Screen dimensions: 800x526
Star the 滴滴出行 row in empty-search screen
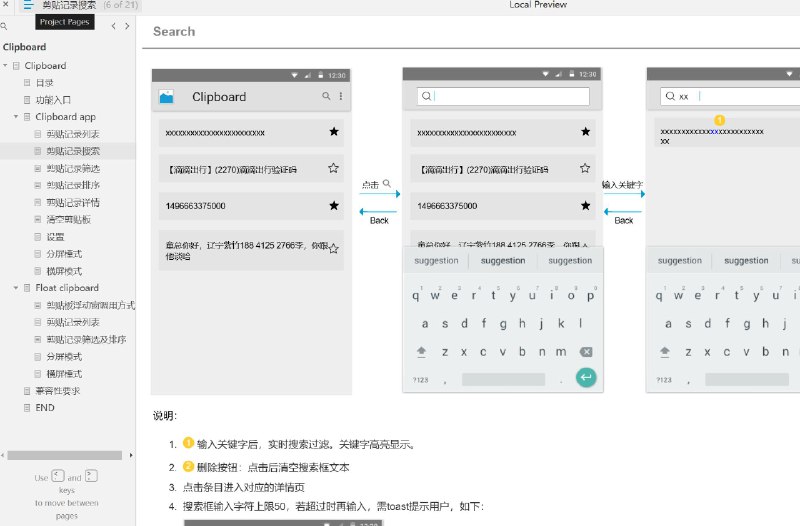[x=585, y=168]
